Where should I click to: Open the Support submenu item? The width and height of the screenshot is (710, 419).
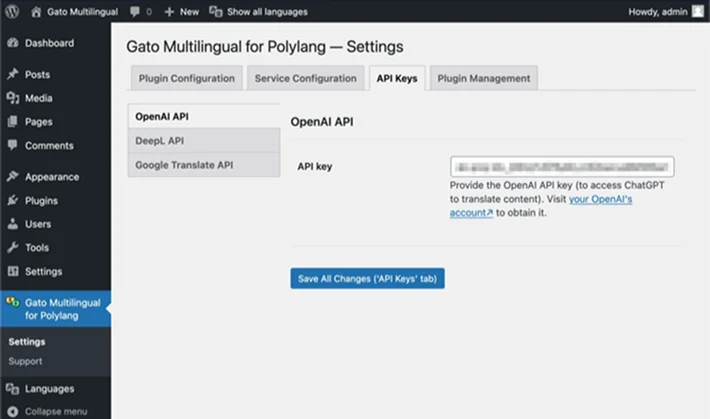tap(25, 361)
